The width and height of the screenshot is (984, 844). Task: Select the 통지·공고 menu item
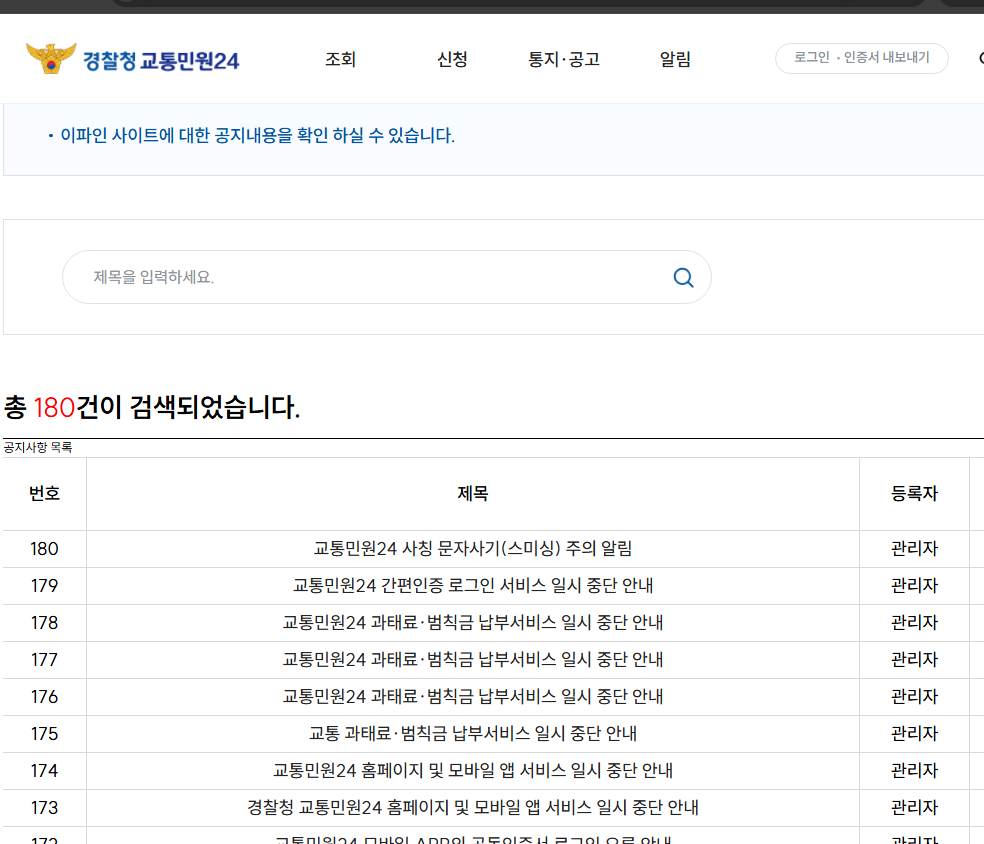coord(565,59)
